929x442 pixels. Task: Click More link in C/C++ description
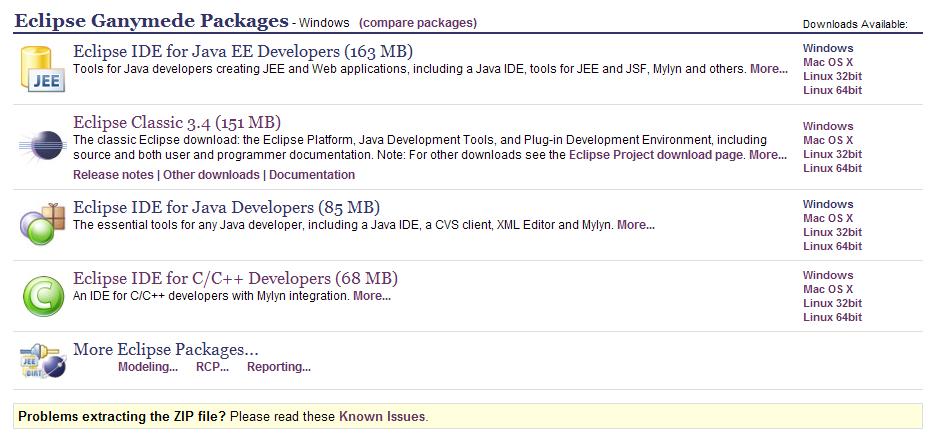click(372, 296)
